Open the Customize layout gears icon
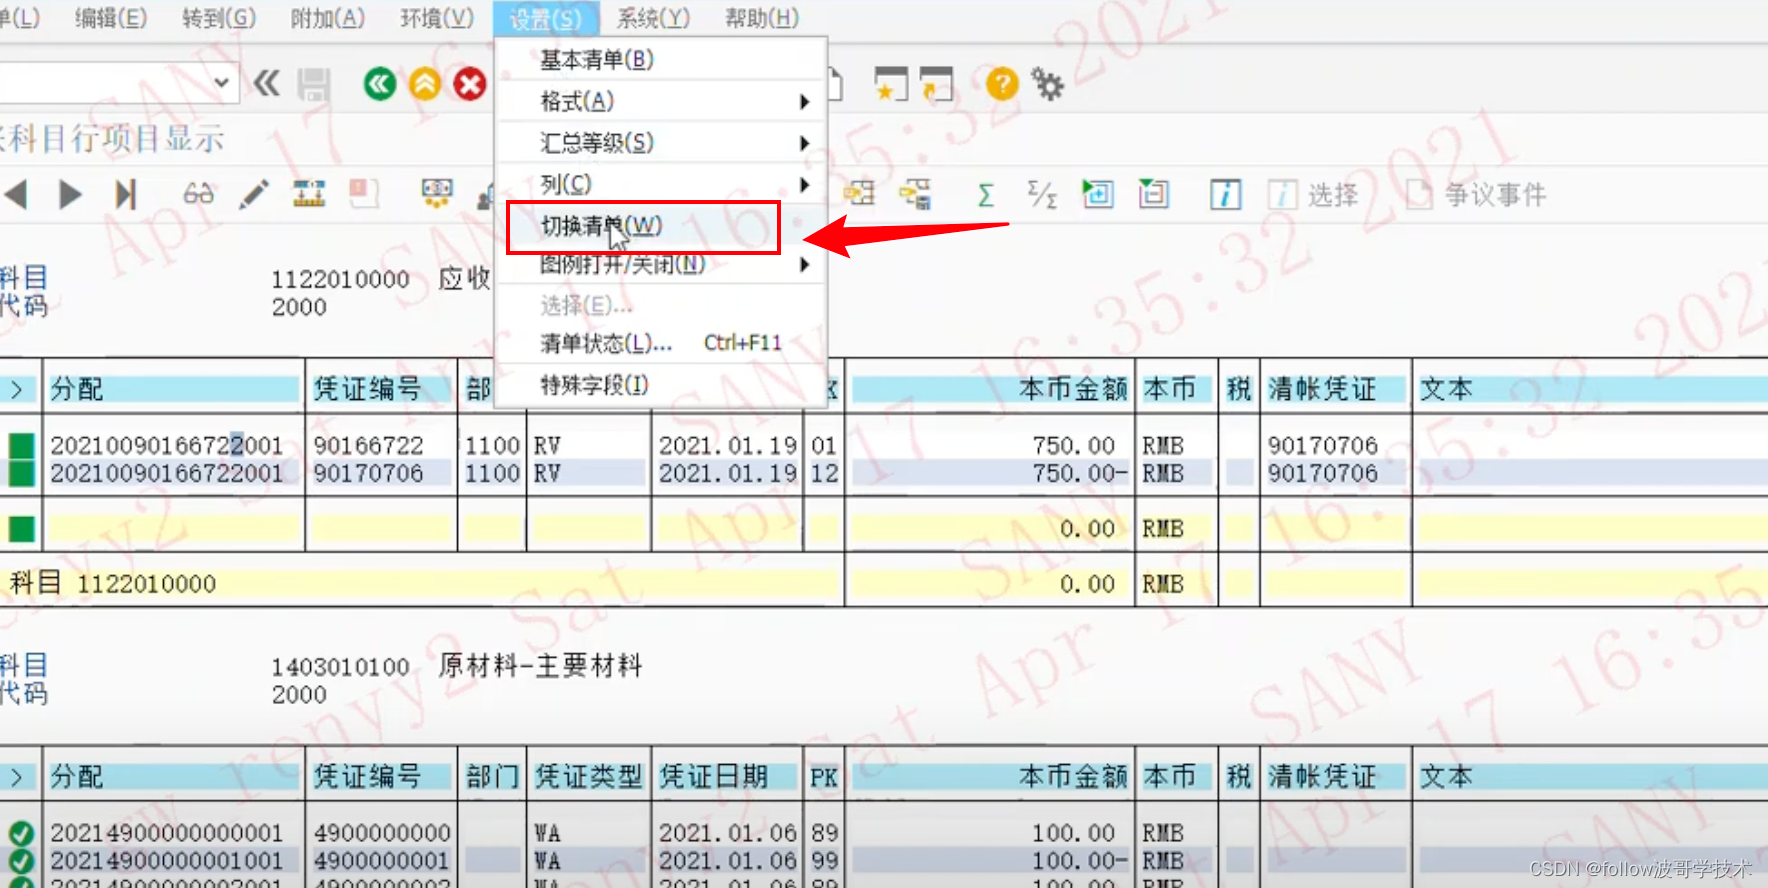 point(1047,85)
